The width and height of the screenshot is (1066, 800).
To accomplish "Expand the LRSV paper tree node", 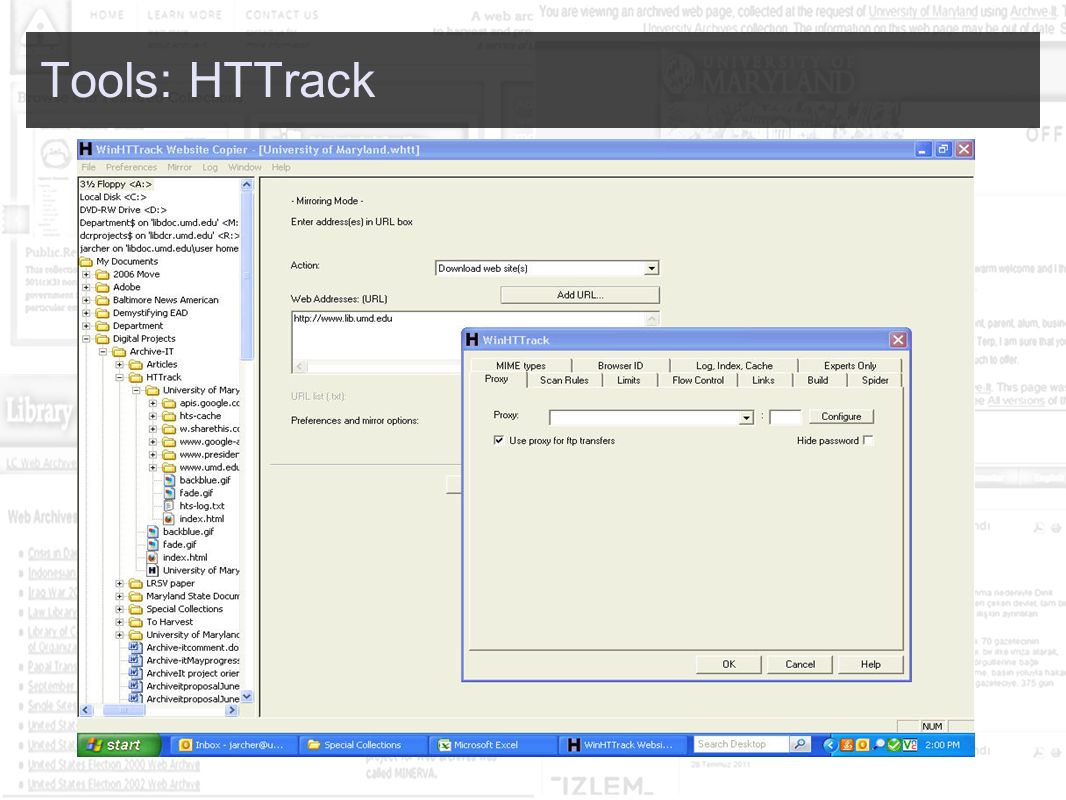I will (x=120, y=584).
